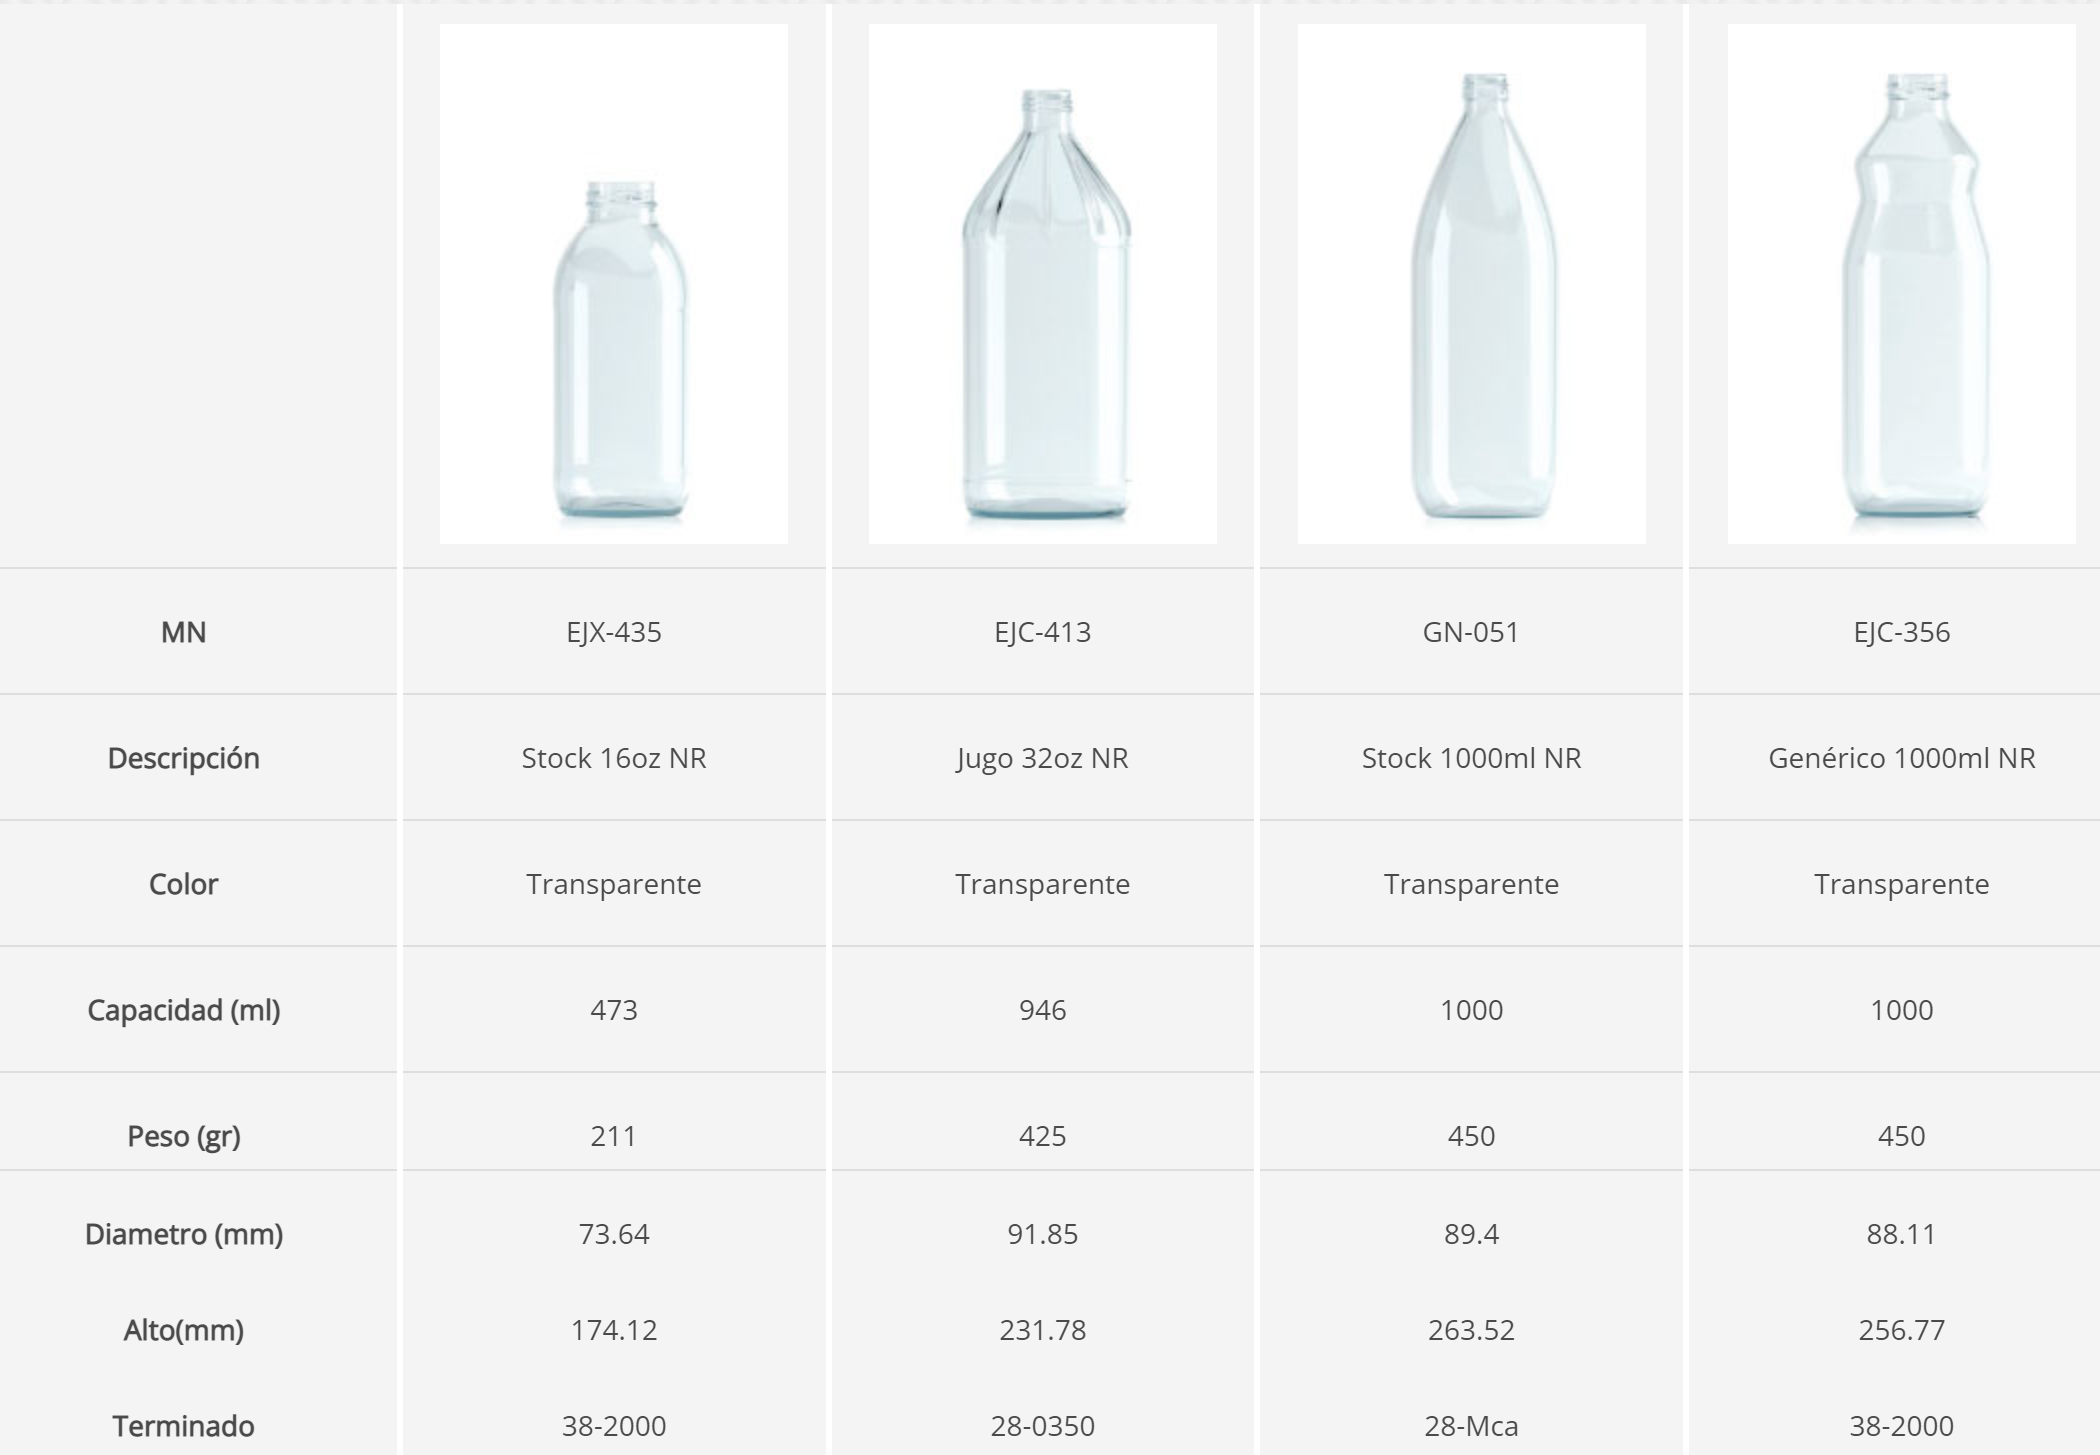Click the 263.52 height value
Screen dimensions: 2100x1455
pyautogui.click(x=1471, y=1330)
